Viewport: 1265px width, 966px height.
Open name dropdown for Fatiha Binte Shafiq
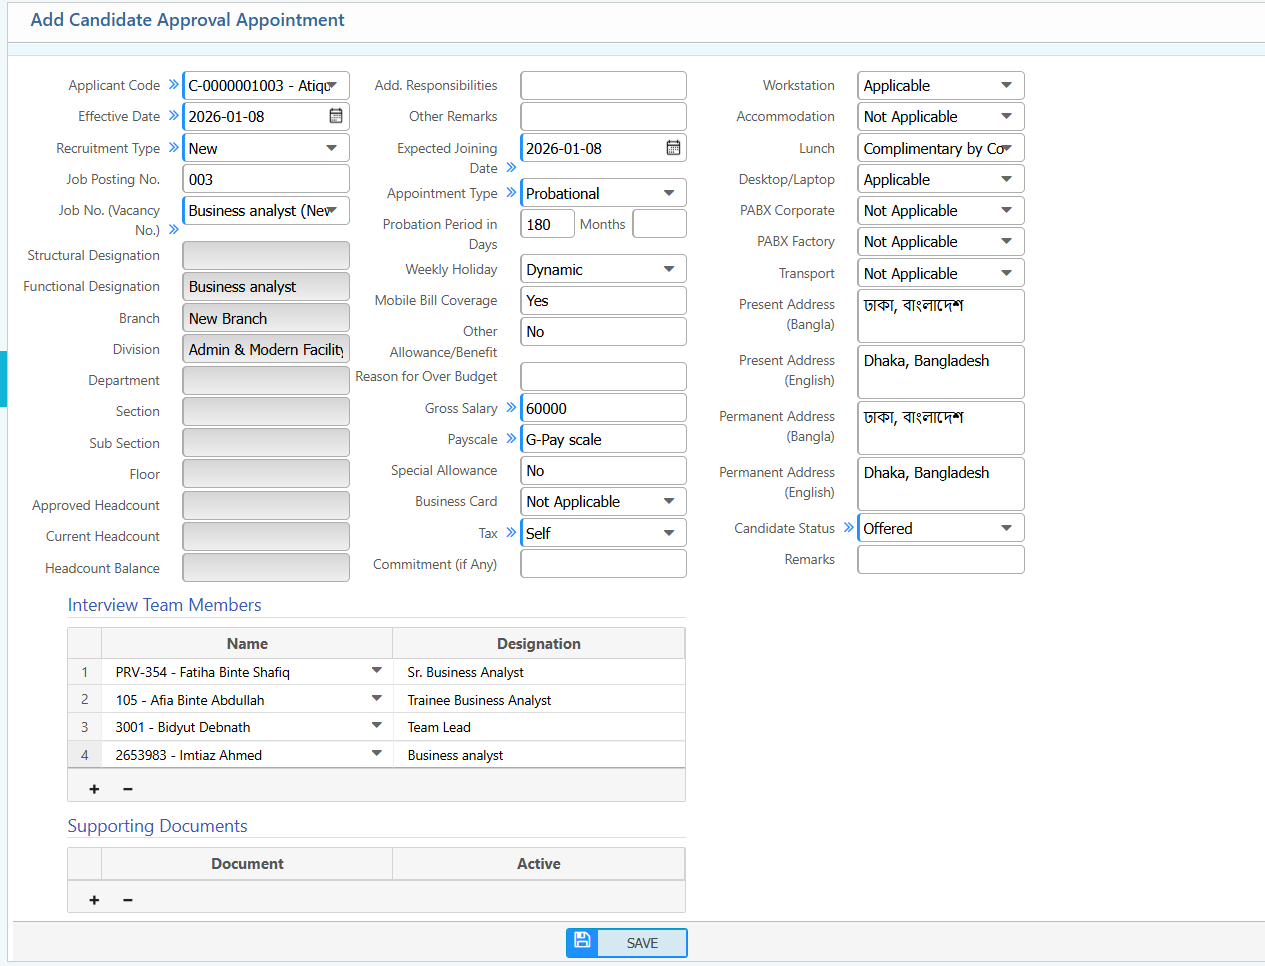pyautogui.click(x=377, y=671)
